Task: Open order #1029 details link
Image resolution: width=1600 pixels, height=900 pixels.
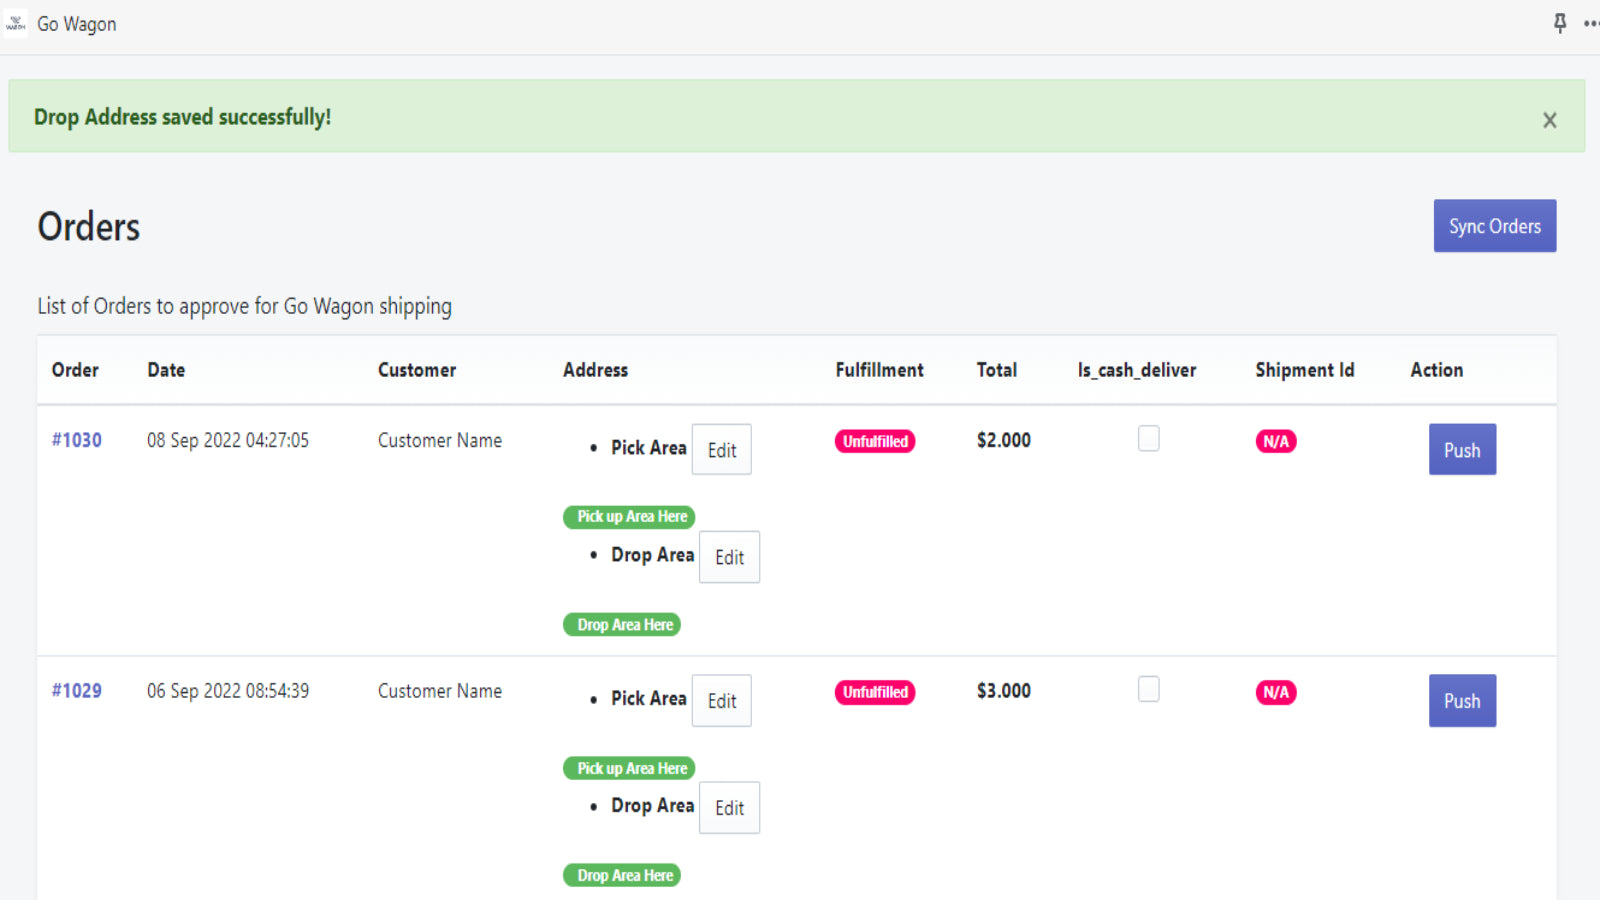Action: pos(76,690)
